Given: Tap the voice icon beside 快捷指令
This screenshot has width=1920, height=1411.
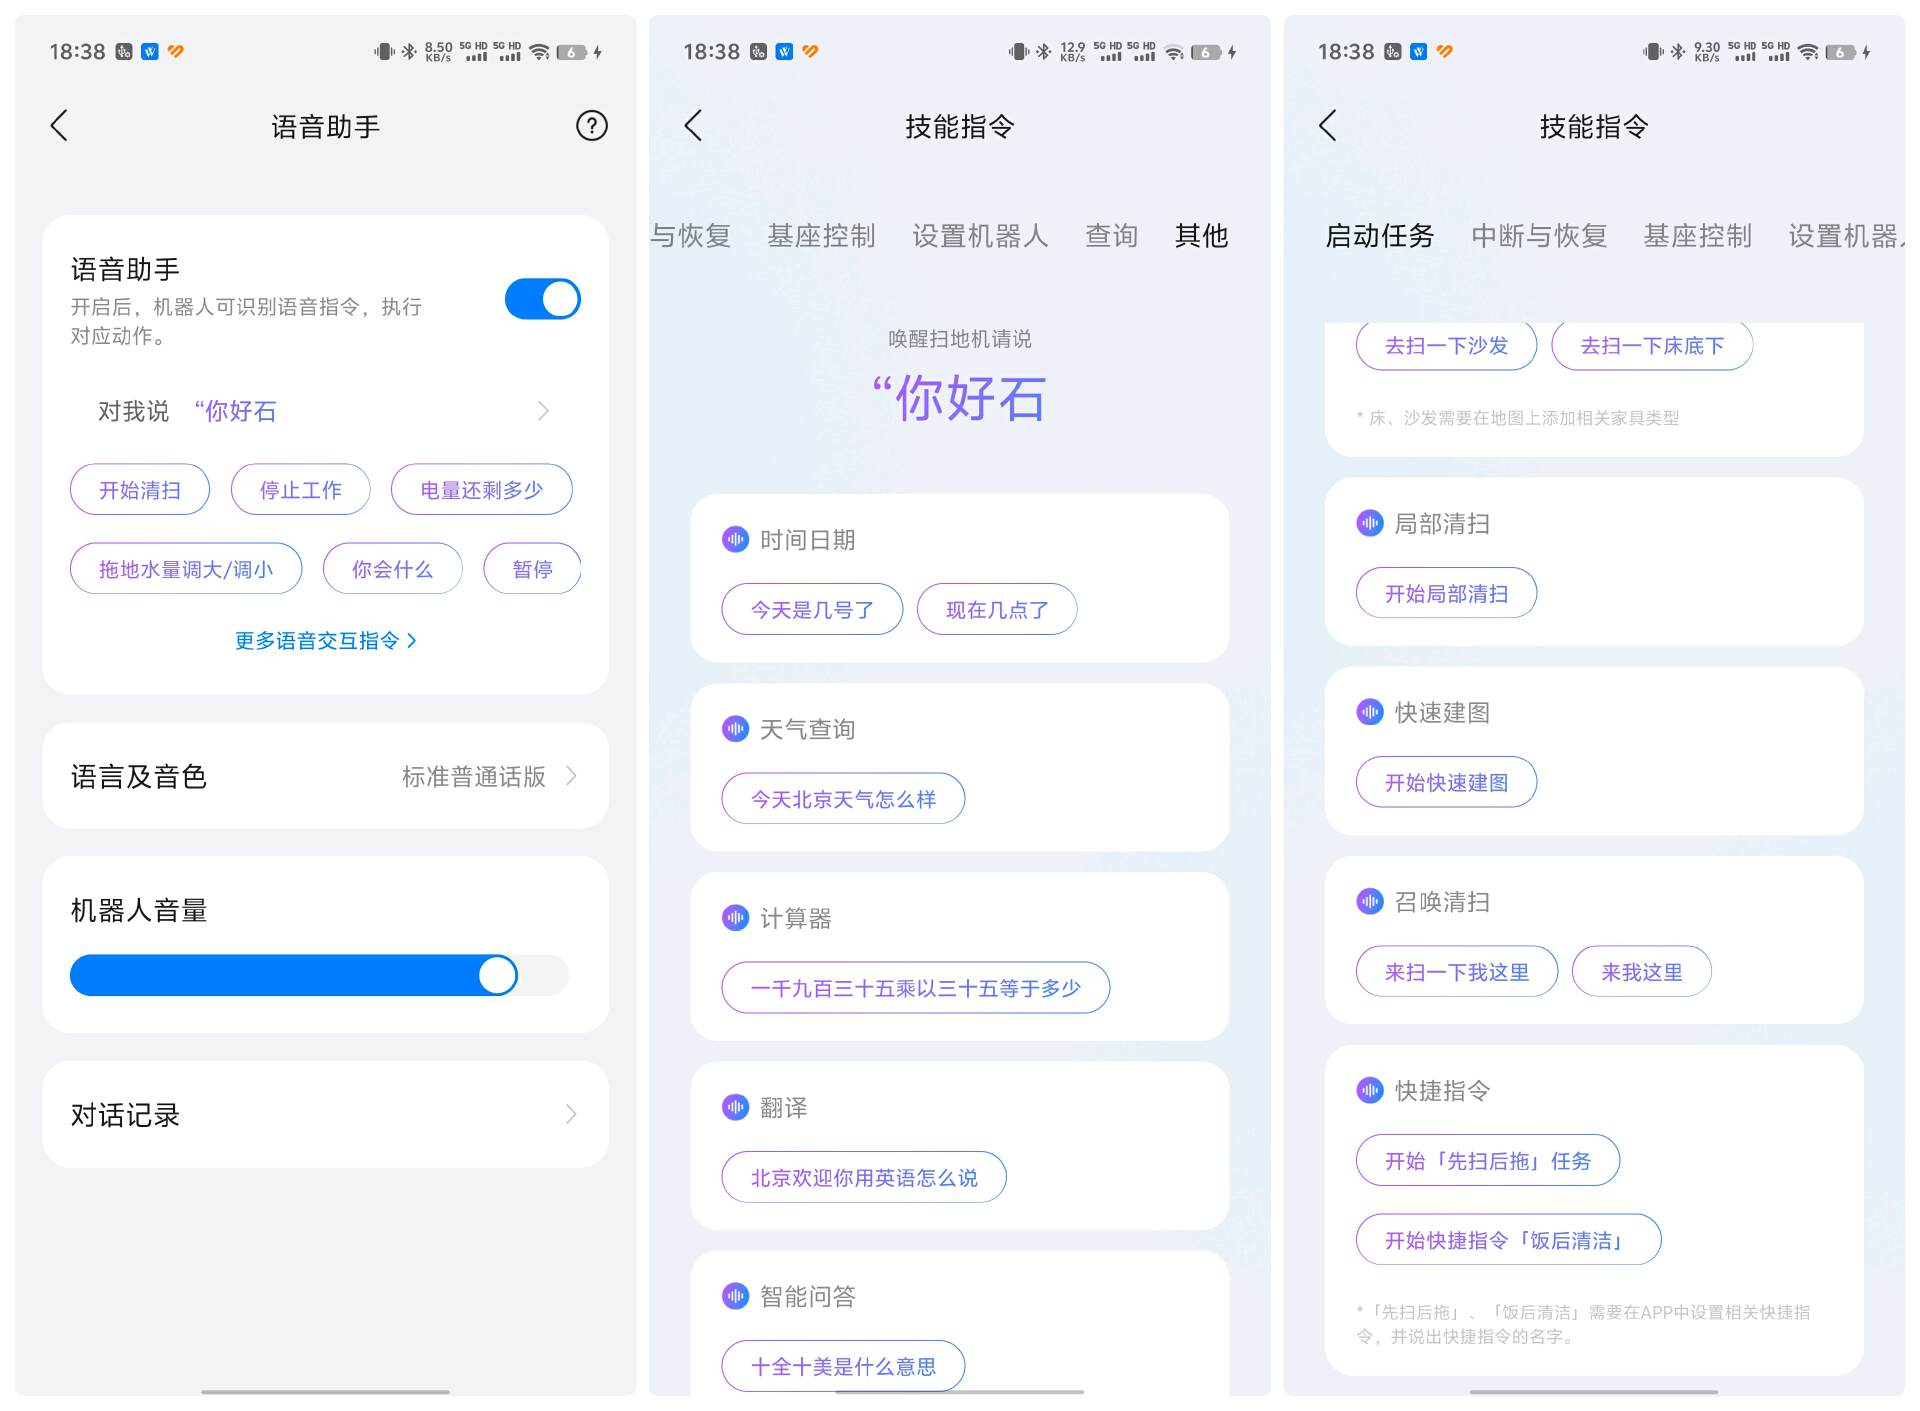Looking at the screenshot, I should click(x=1369, y=1090).
